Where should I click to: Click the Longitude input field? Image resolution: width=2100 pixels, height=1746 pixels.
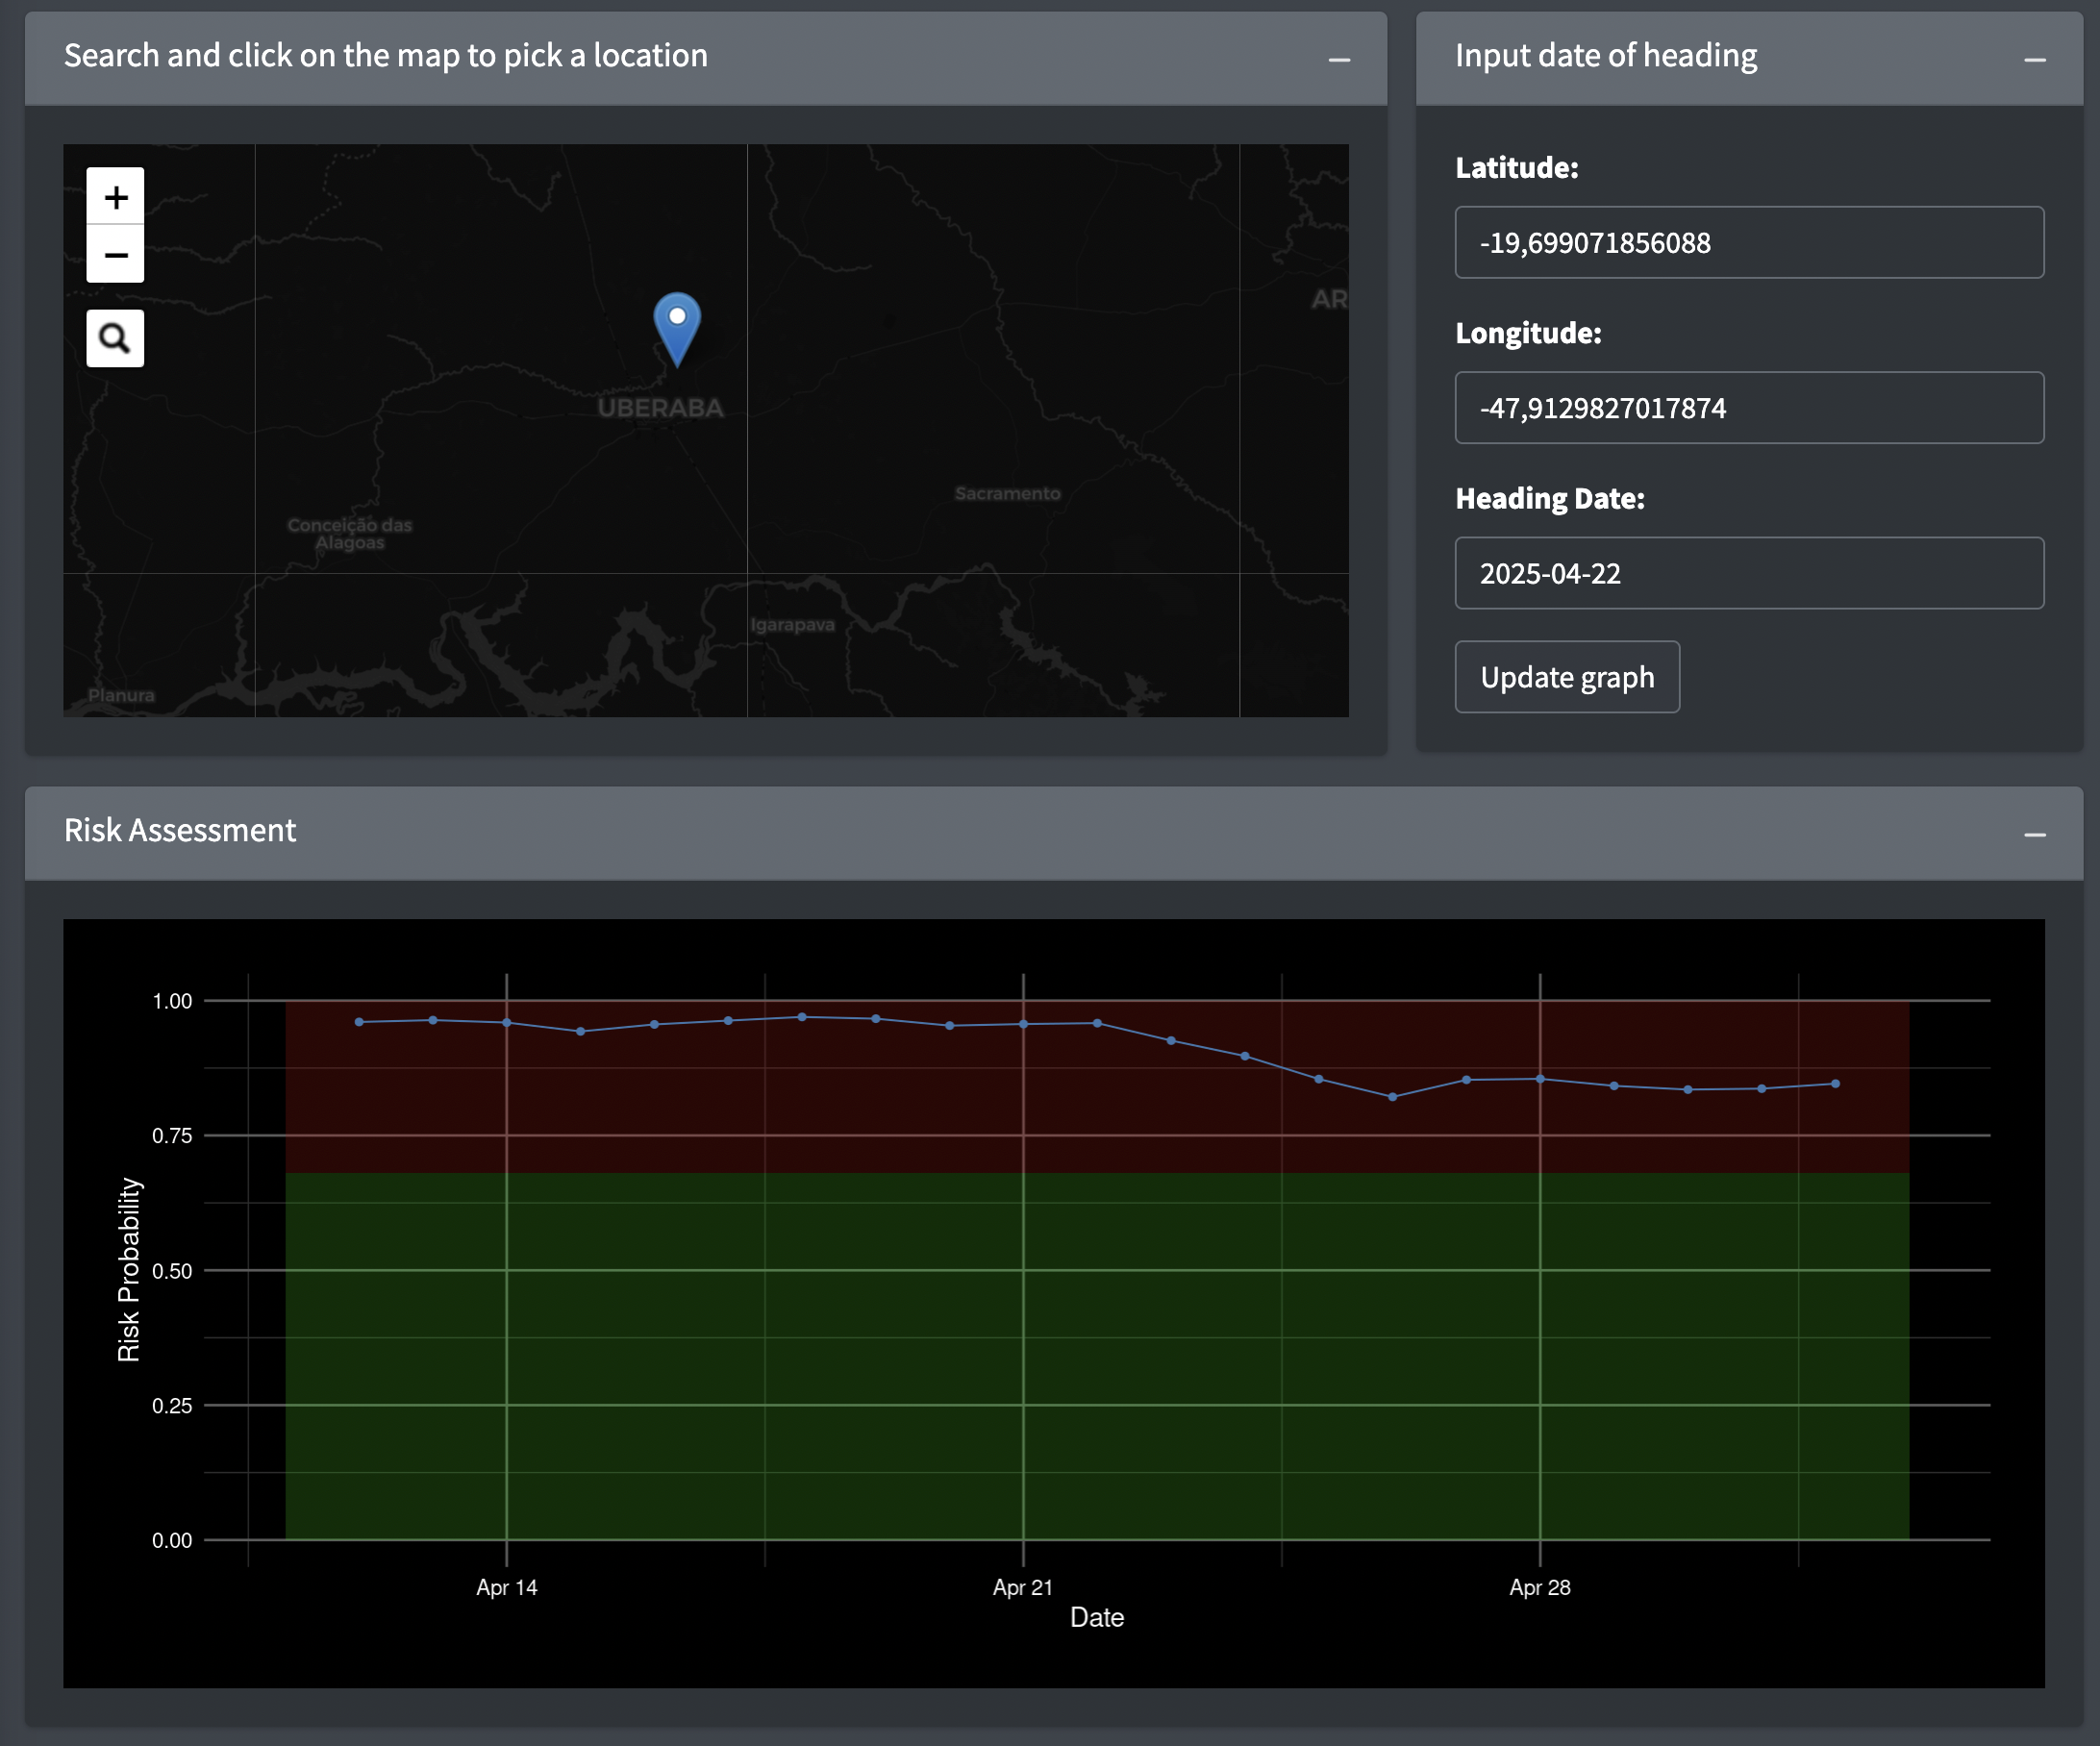[1748, 408]
